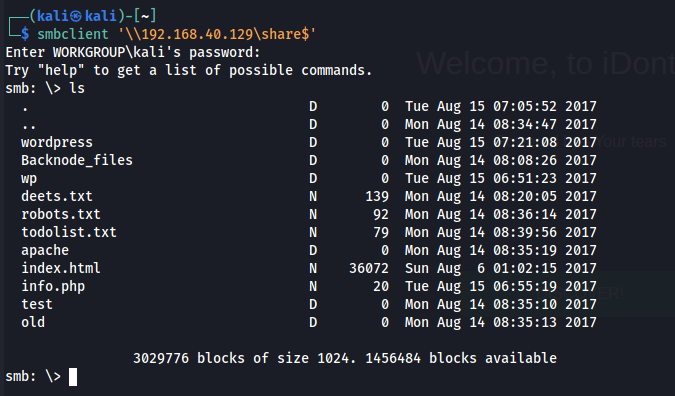Click the cursor at the last smb prompt

pos(73,377)
